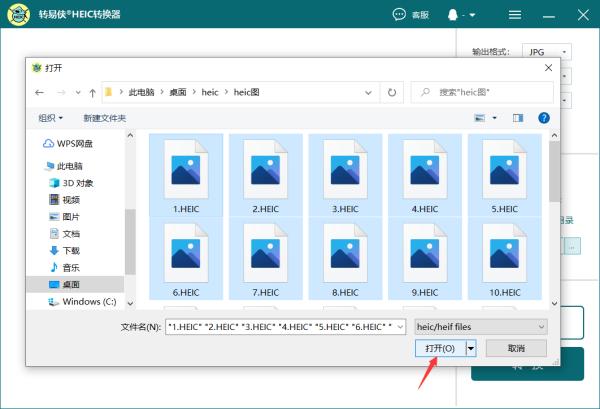The width and height of the screenshot is (600, 409).
Task: Open the help question mark icon
Action: pyautogui.click(x=544, y=118)
